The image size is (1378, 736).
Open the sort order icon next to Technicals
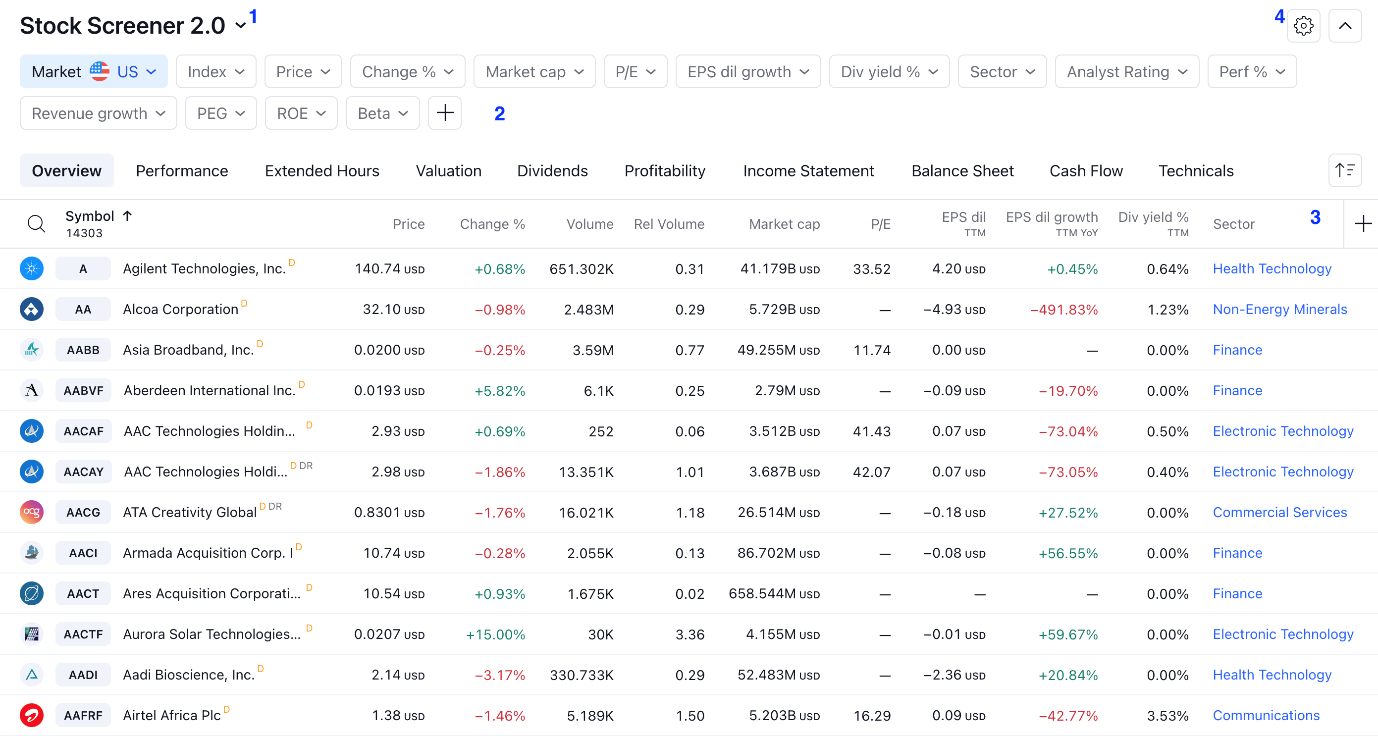click(1345, 170)
